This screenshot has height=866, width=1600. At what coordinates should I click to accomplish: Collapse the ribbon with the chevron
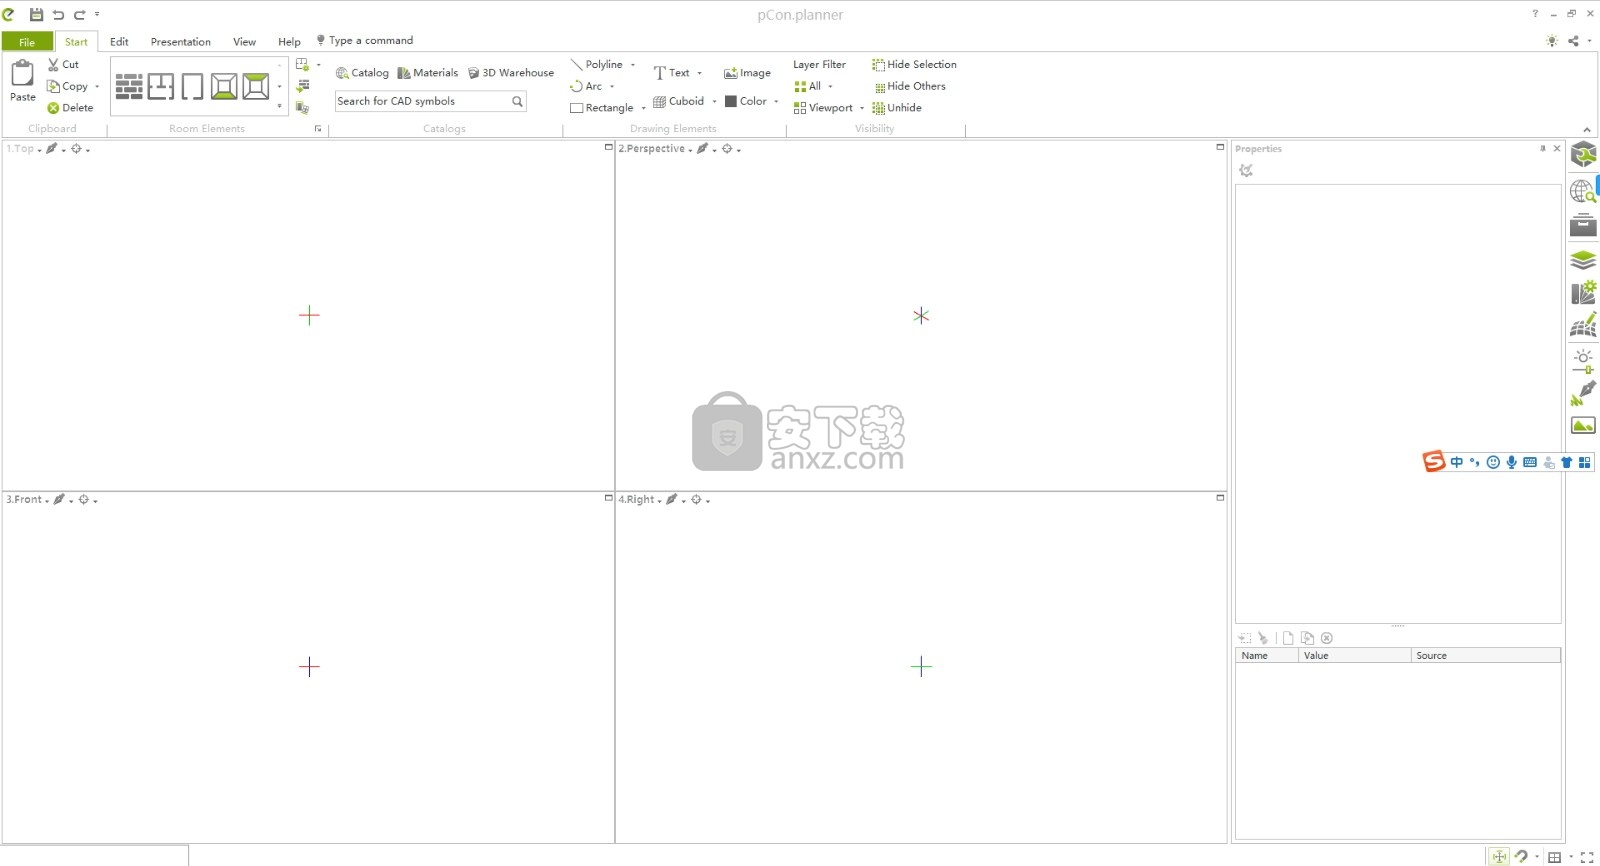pos(1587,130)
